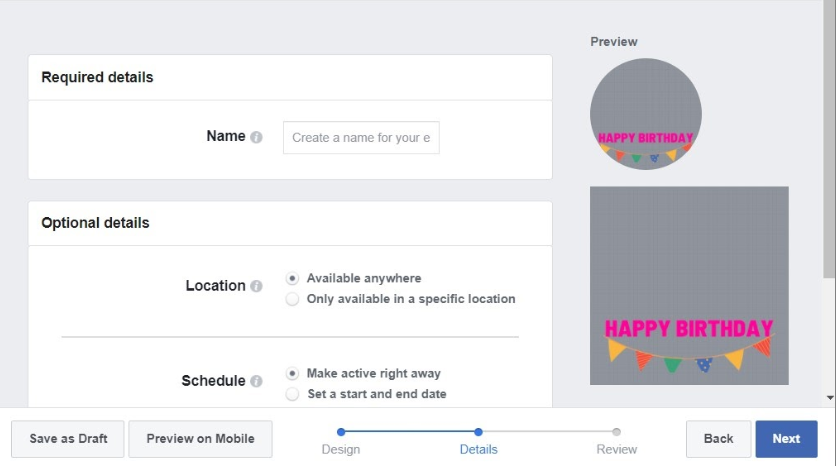
Task: Click the circular profile preview thumbnail
Action: point(646,114)
